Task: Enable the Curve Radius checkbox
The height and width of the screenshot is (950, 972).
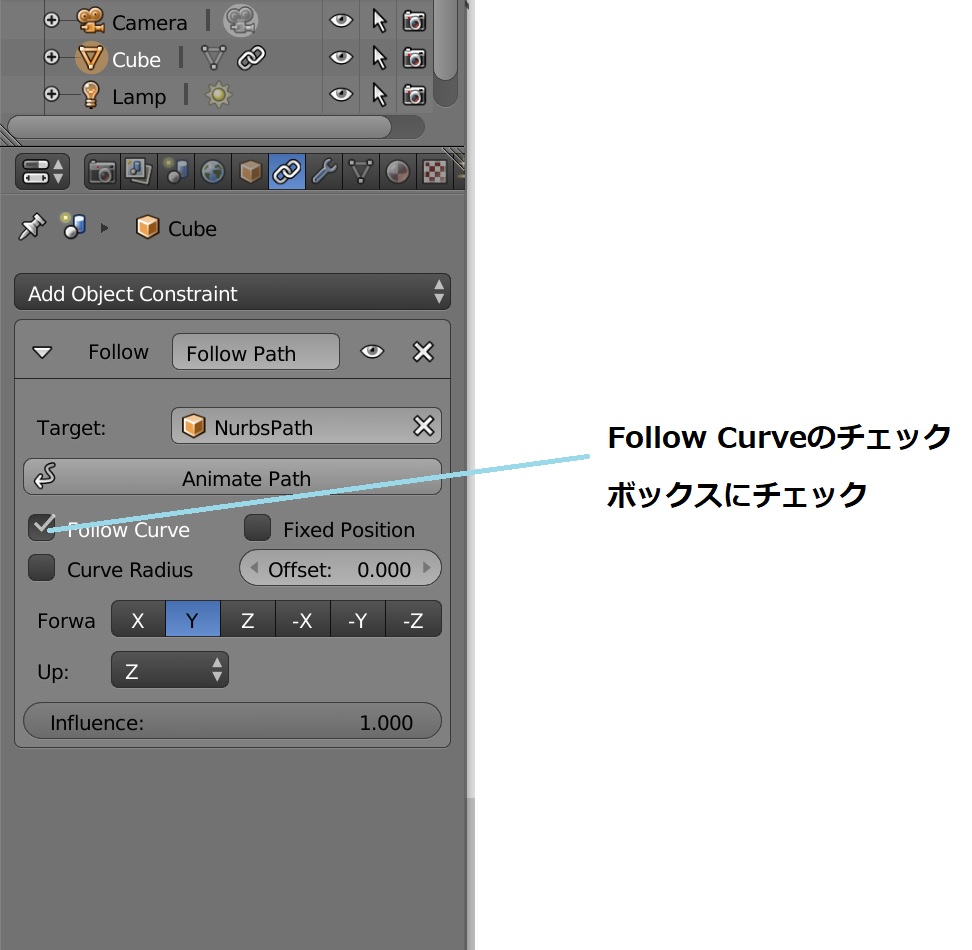Action: pos(42,568)
